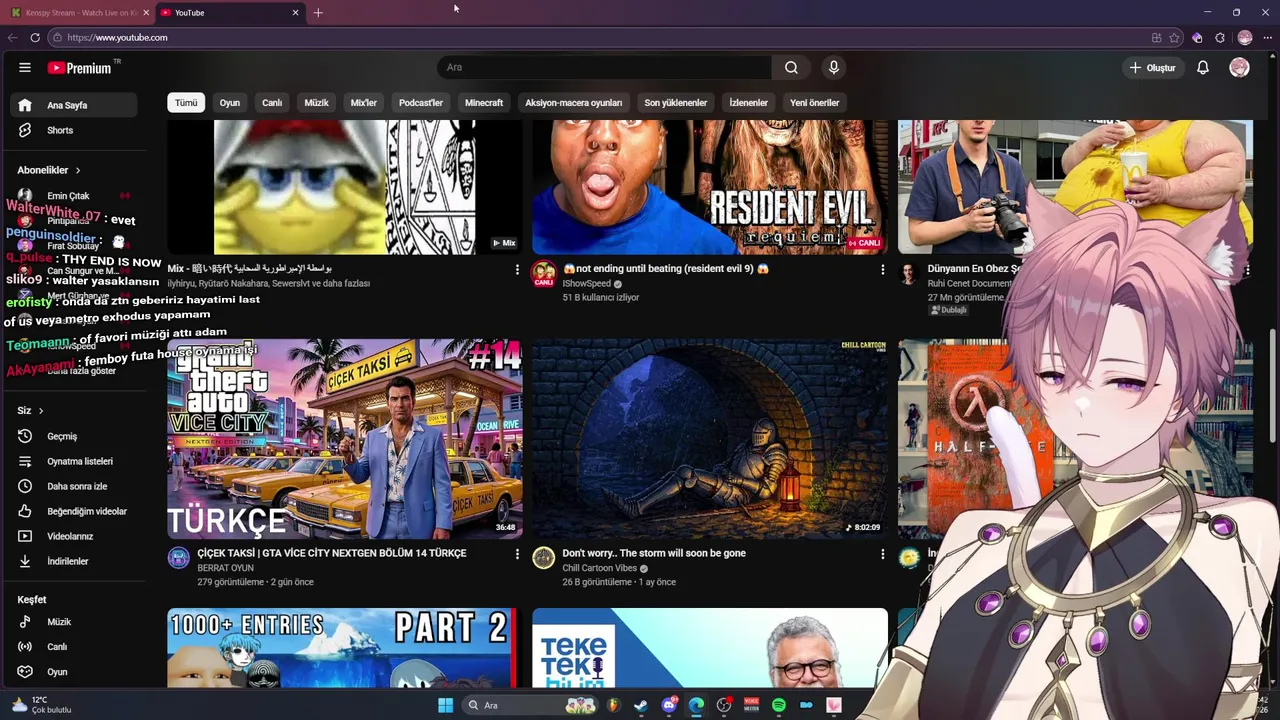Select the Müzik filter chip
This screenshot has width=1280, height=720.
[x=316, y=102]
